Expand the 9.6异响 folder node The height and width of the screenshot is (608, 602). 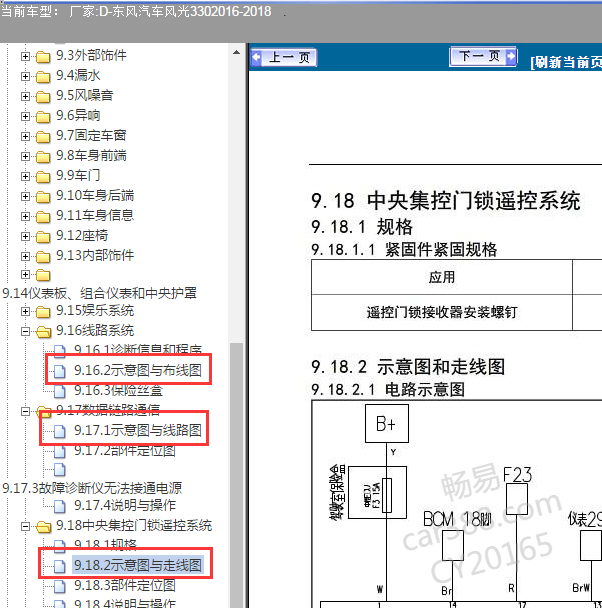[25, 117]
